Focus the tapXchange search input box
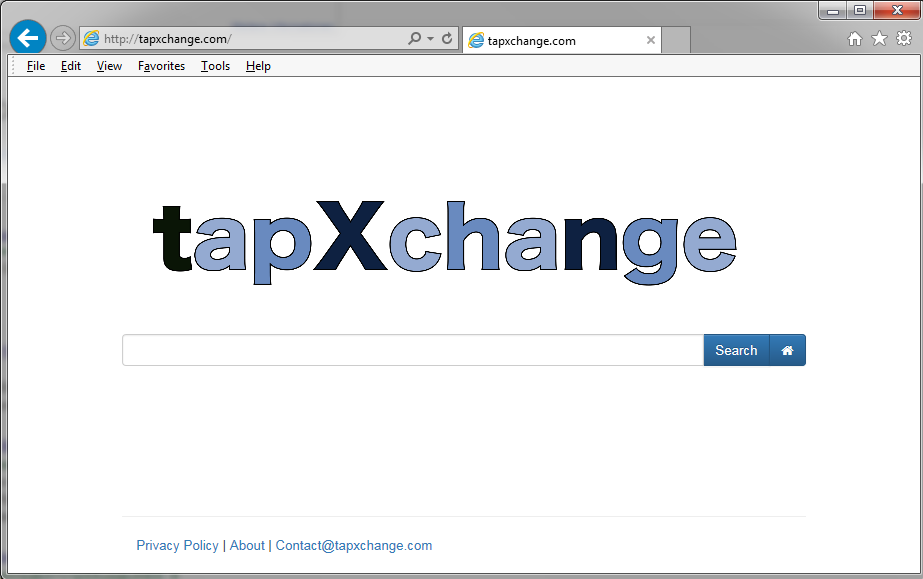Screen dimensions: 923x579 (x=413, y=350)
